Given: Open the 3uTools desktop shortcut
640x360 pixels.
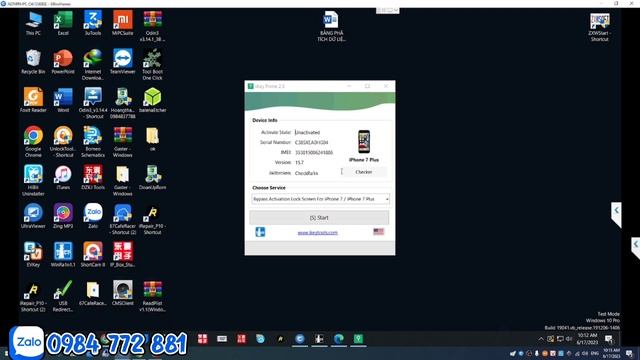Looking at the screenshot, I should (93, 23).
